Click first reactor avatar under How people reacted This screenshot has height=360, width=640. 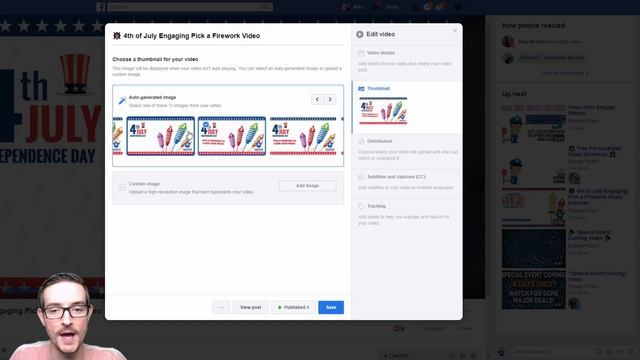[508, 42]
